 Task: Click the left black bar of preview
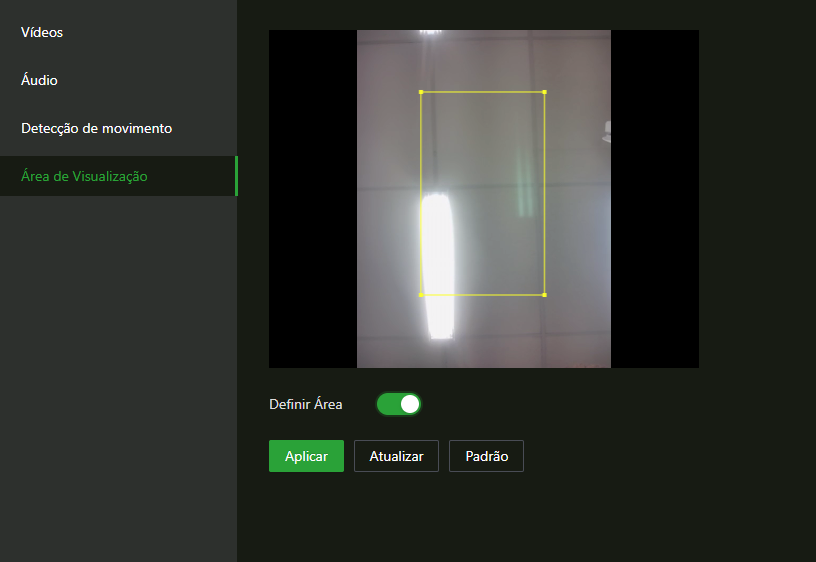(x=312, y=198)
